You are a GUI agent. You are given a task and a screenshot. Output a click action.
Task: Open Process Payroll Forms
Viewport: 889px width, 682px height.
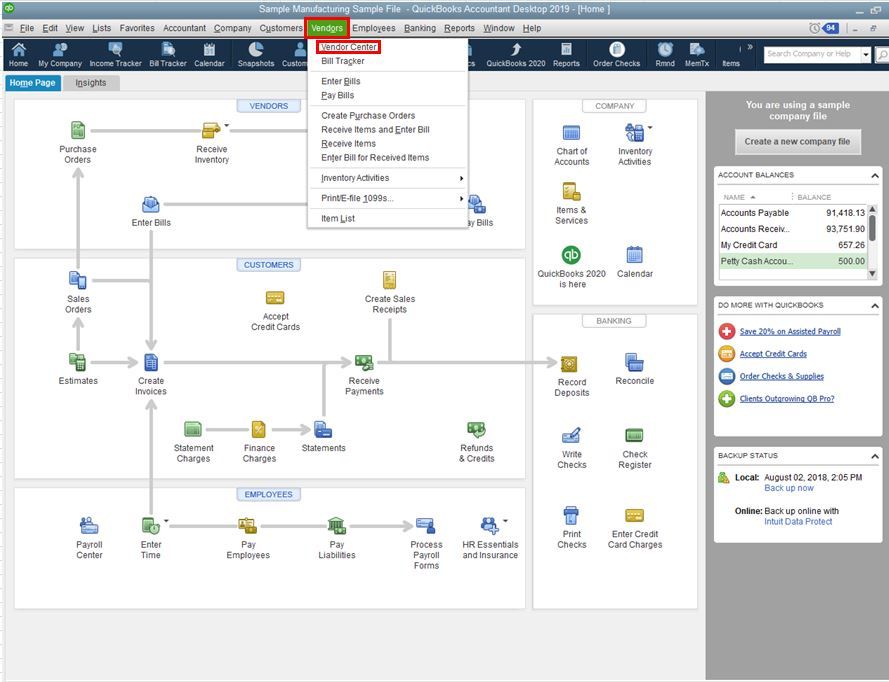click(426, 526)
